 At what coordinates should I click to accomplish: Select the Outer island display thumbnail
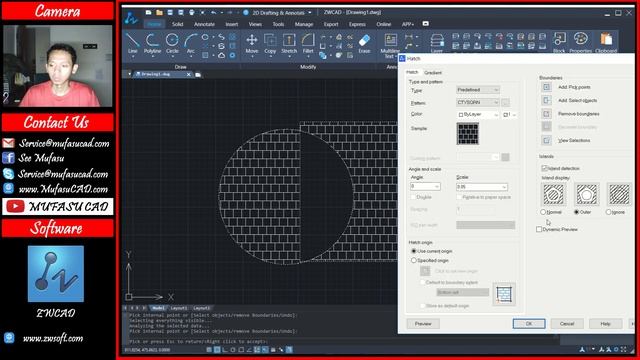click(587, 194)
